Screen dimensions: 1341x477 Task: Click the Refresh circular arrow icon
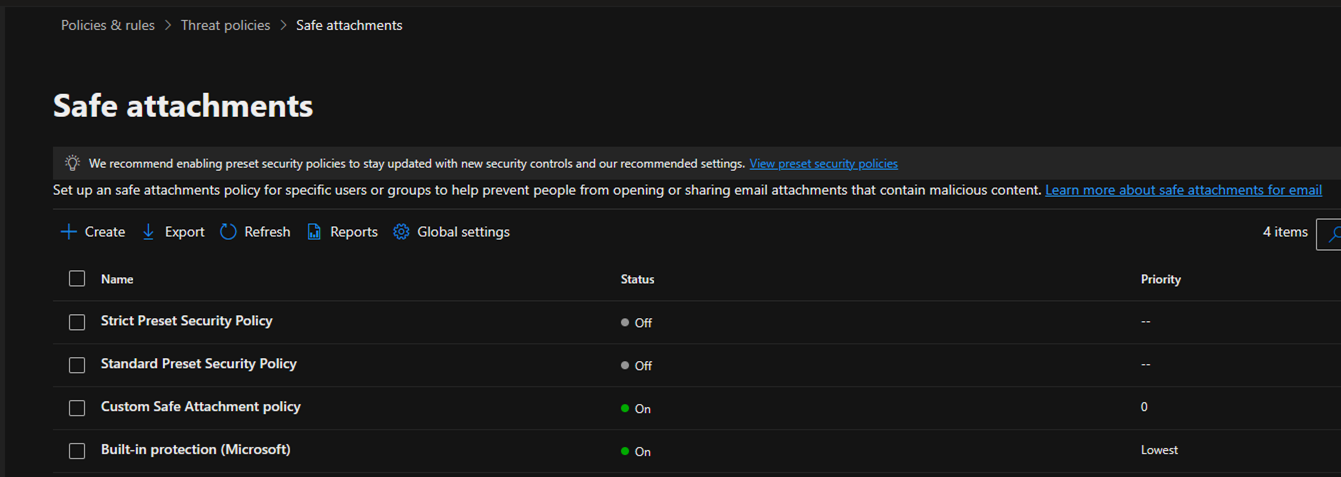pos(228,232)
